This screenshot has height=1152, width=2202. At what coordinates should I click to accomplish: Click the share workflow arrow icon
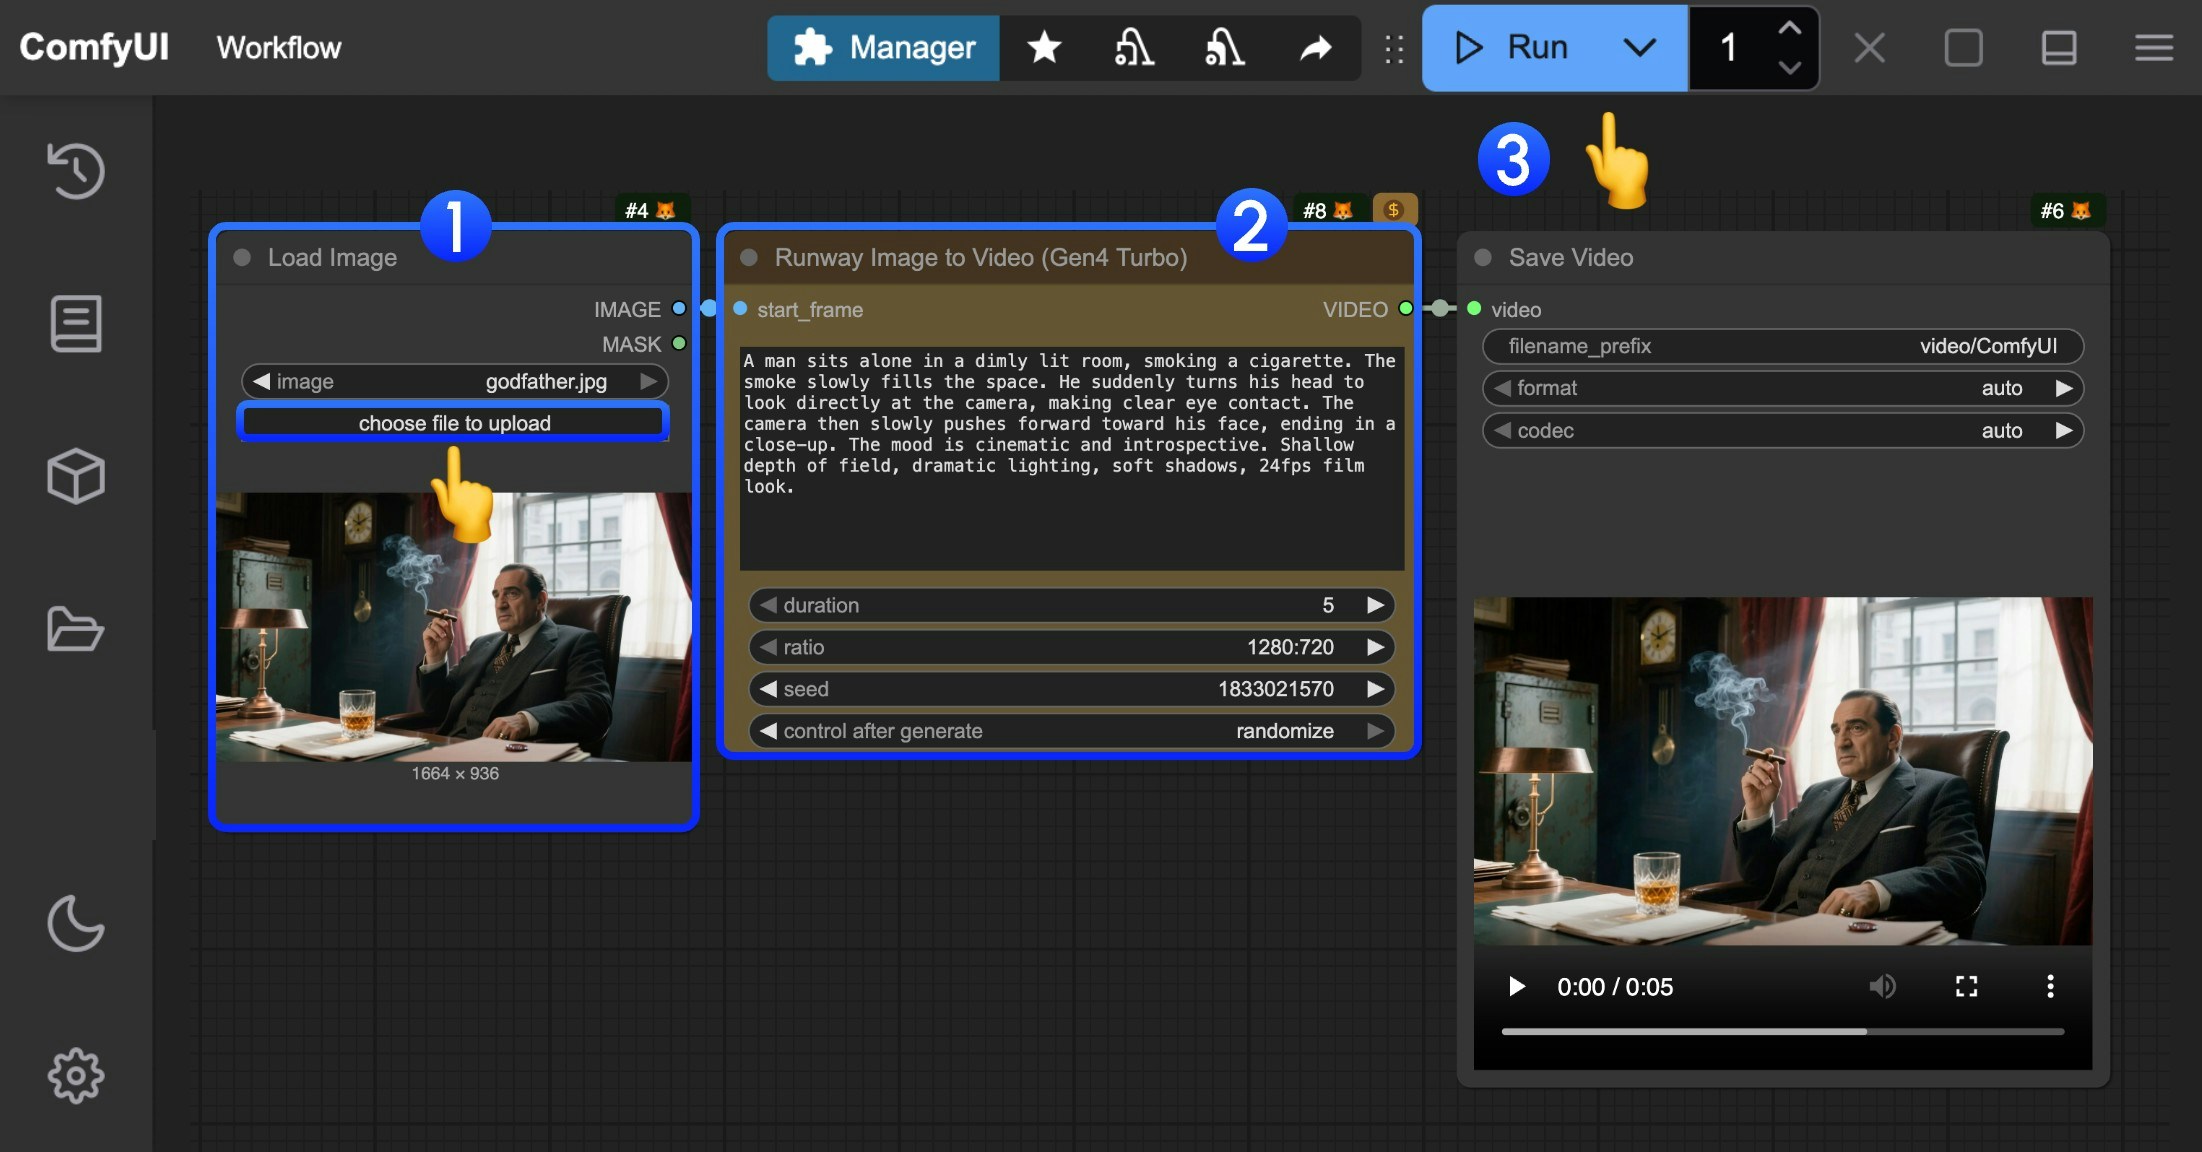click(x=1315, y=47)
